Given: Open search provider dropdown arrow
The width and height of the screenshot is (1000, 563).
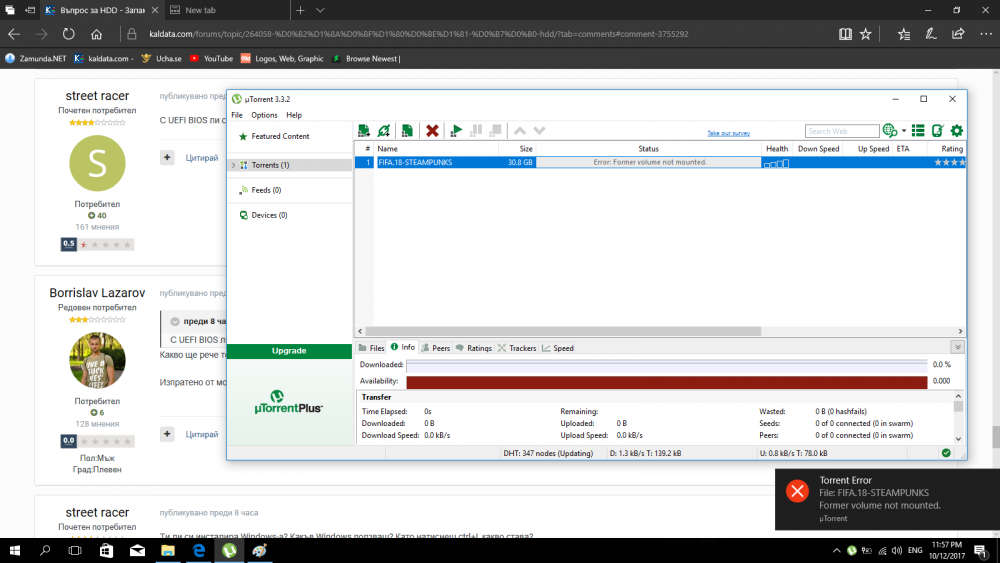Looking at the screenshot, I should tap(904, 131).
